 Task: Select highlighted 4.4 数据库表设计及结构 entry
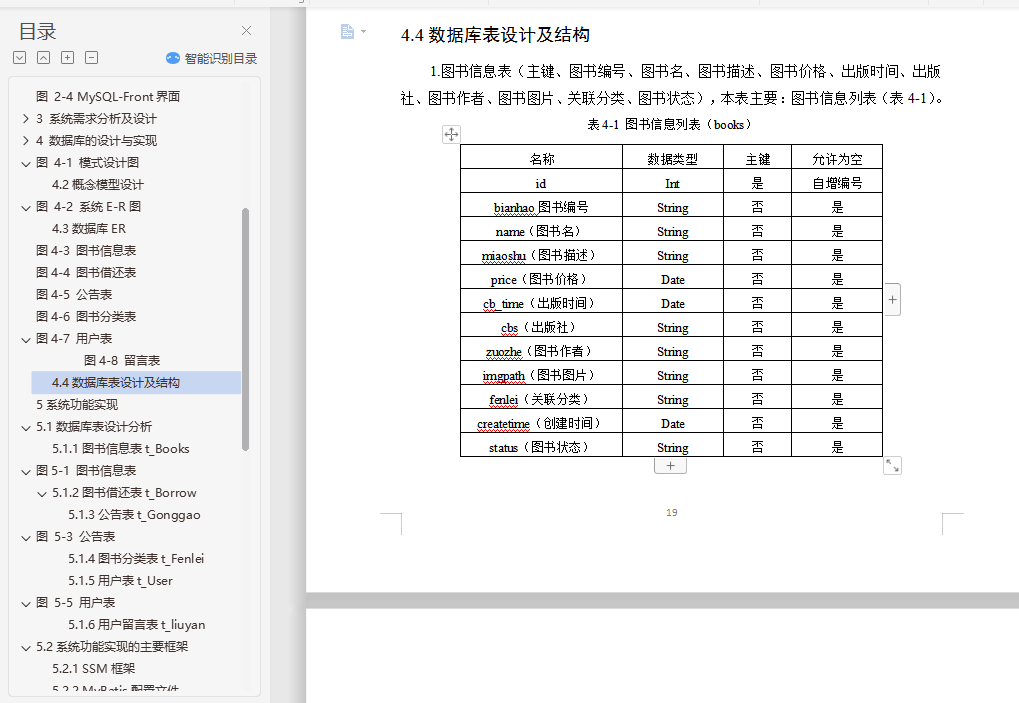pos(136,383)
